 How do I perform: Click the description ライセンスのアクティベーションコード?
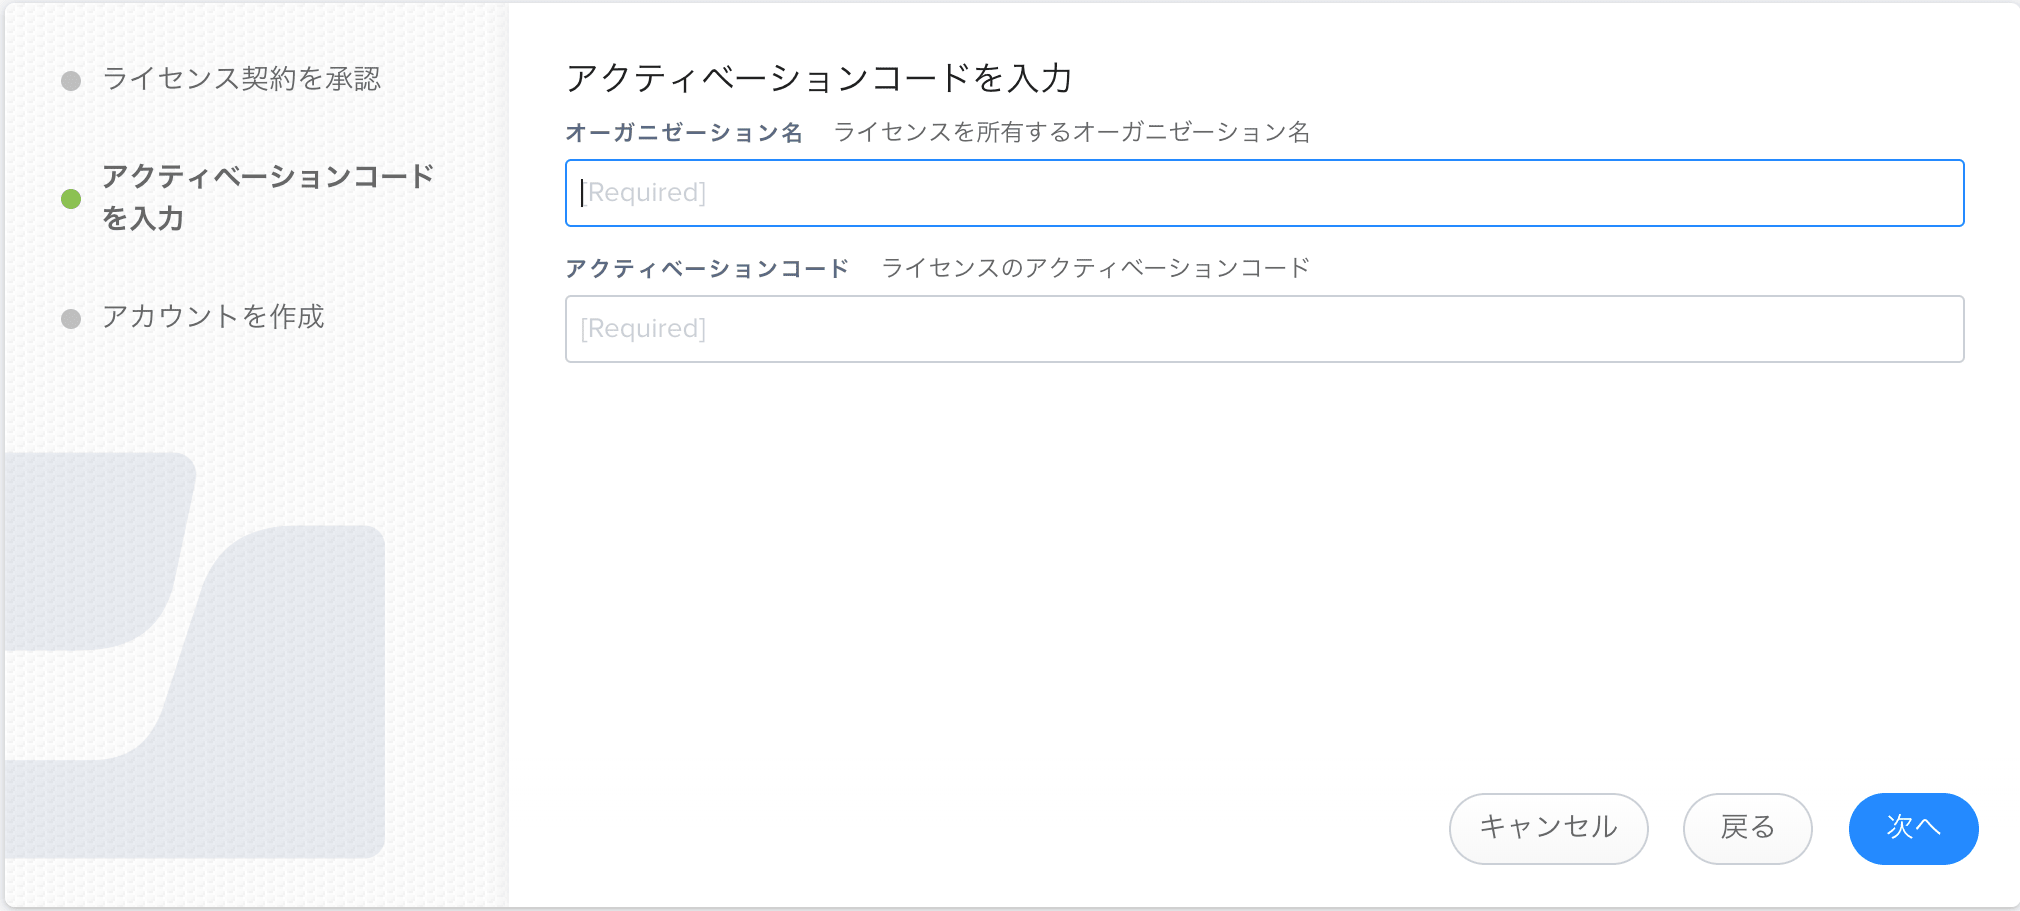tap(1096, 269)
